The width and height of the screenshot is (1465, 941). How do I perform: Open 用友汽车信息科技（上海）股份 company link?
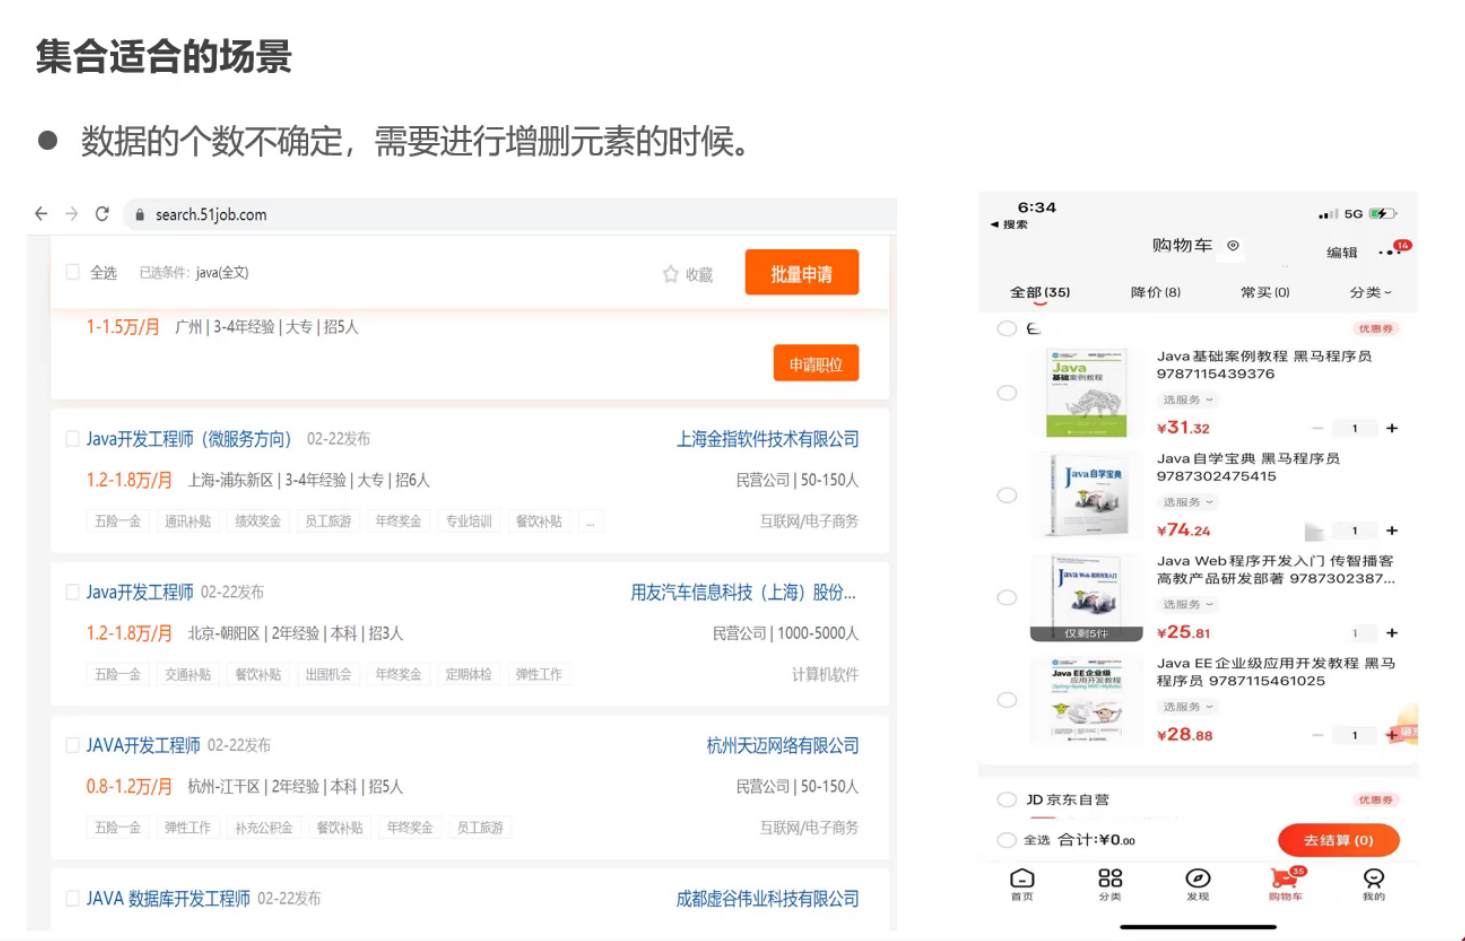(743, 592)
